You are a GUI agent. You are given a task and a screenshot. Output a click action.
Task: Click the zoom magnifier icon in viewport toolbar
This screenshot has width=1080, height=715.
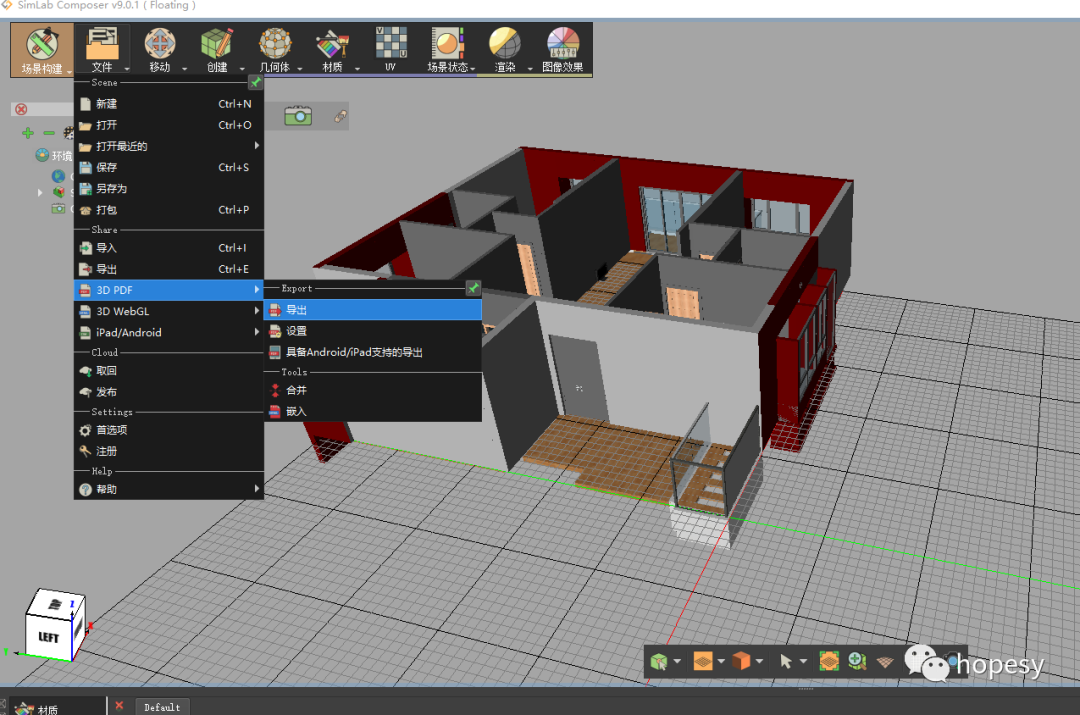click(x=856, y=661)
